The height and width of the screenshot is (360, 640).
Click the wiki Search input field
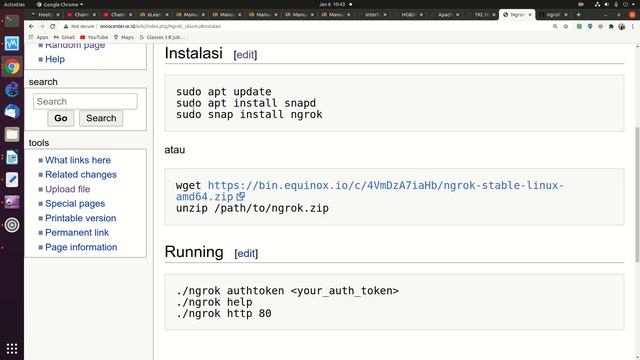85,101
